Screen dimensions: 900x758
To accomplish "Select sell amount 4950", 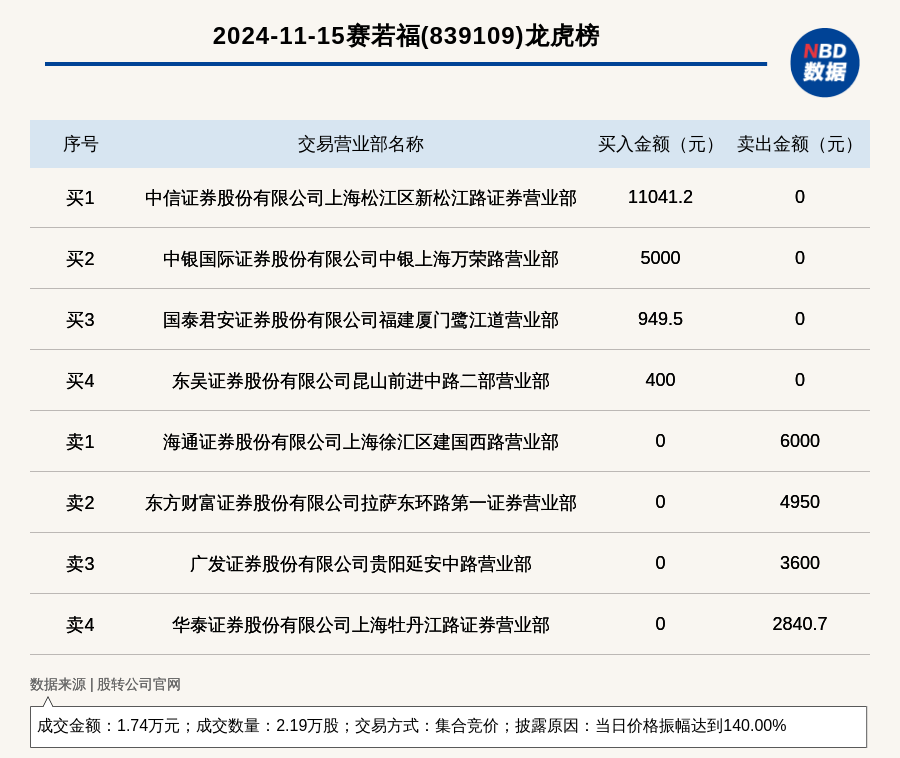I will pyautogui.click(x=800, y=502).
